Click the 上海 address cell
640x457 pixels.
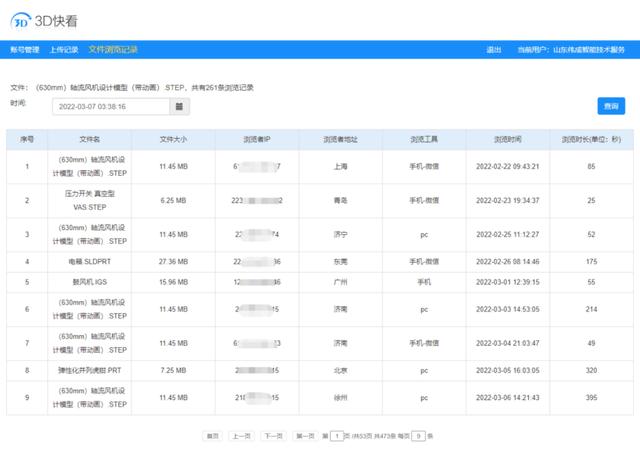point(340,166)
